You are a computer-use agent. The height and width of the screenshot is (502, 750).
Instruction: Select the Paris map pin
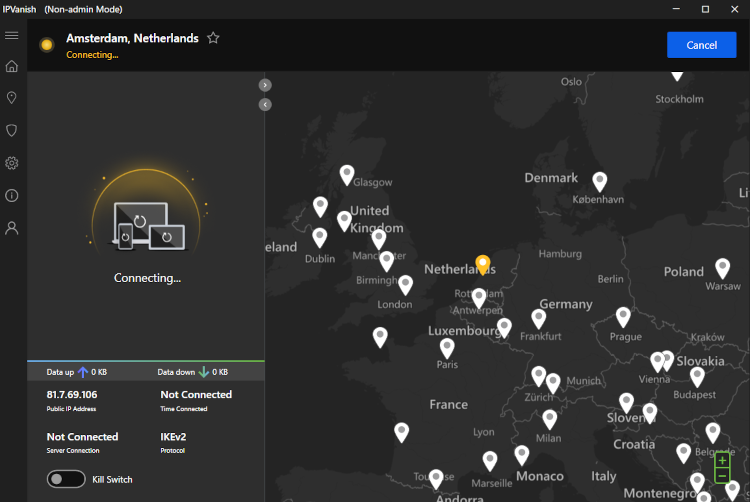(447, 349)
